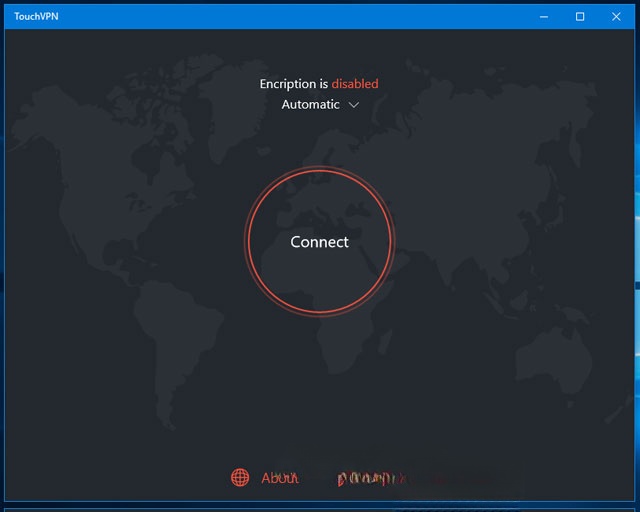Click the red 'disabled' status text
The image size is (640, 512).
point(355,84)
